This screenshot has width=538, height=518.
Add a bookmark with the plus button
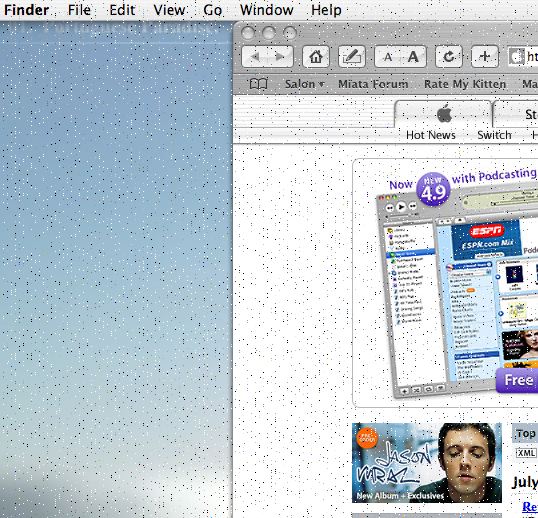click(484, 57)
